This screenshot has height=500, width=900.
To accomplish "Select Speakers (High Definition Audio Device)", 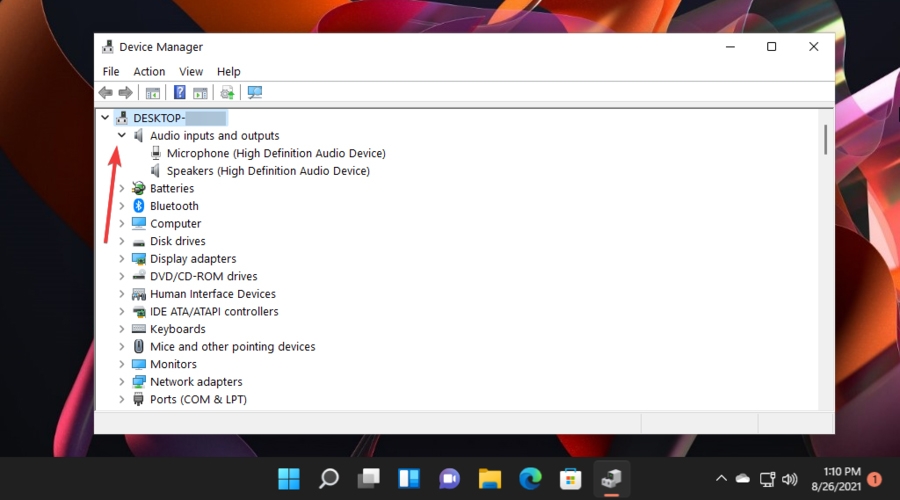I will 268,170.
